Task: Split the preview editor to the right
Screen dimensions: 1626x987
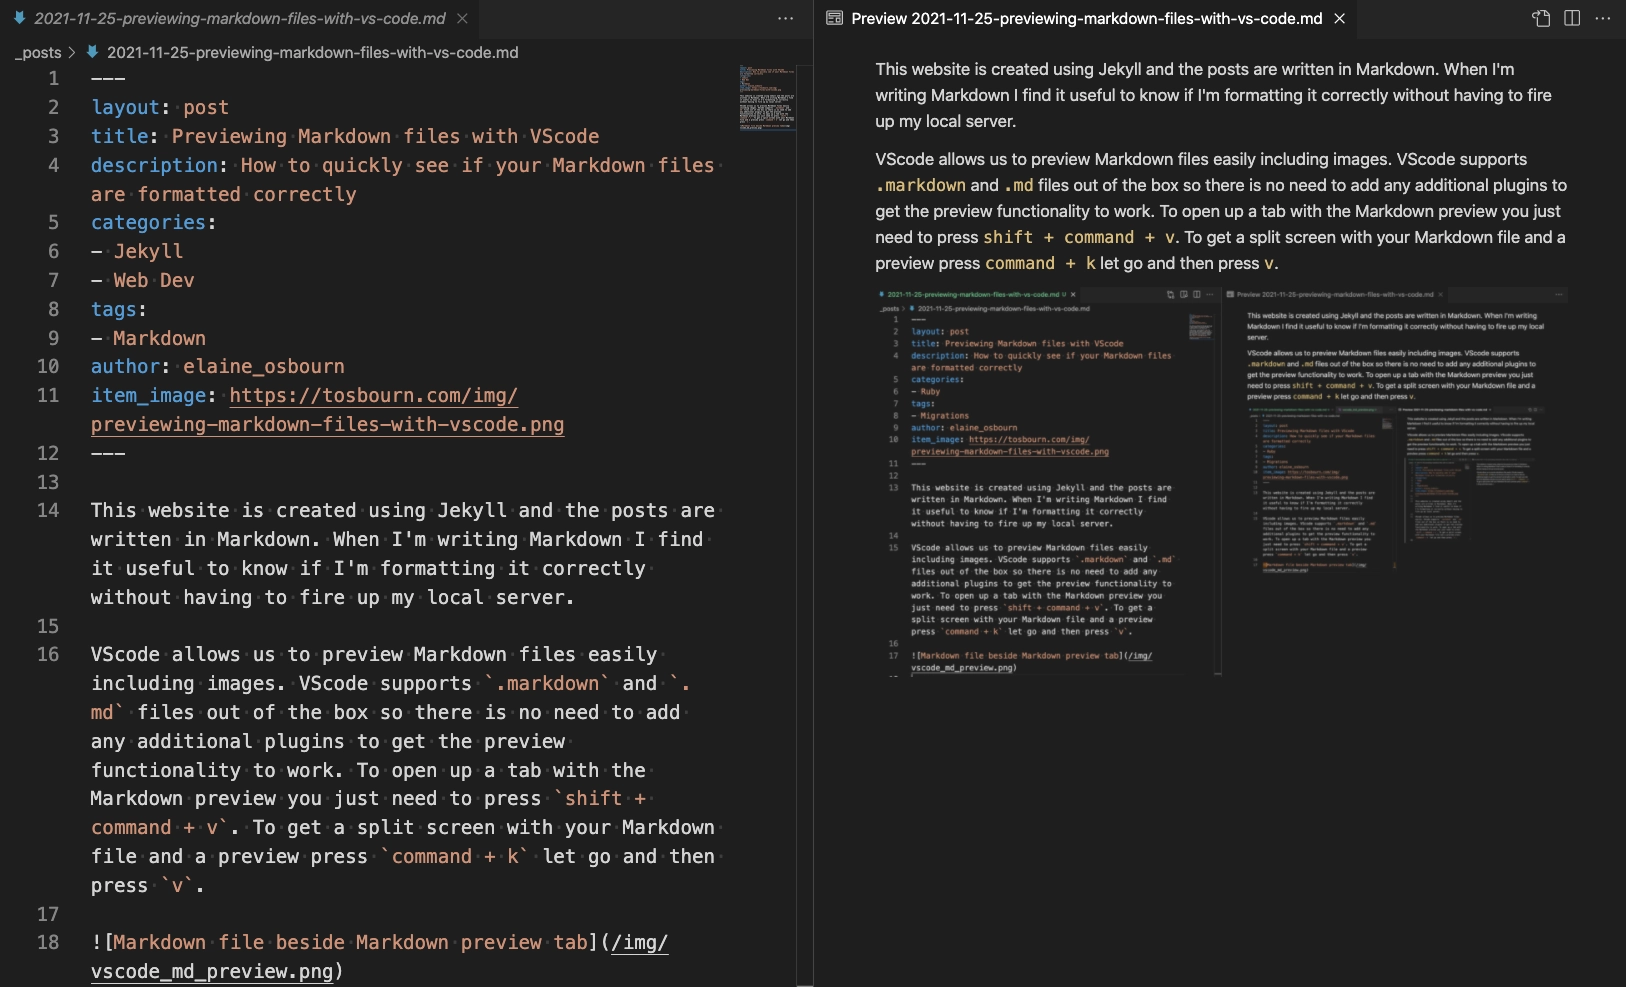Action: click(x=1572, y=19)
